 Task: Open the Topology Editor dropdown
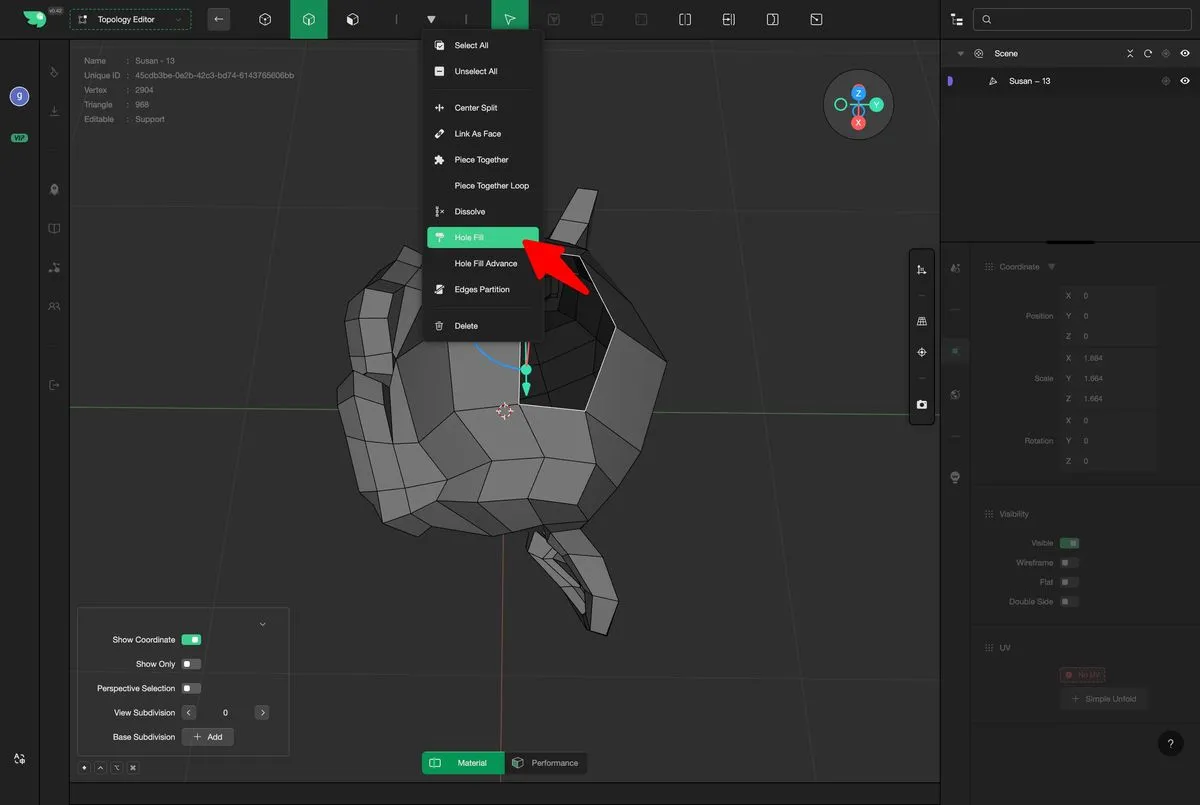(130, 20)
